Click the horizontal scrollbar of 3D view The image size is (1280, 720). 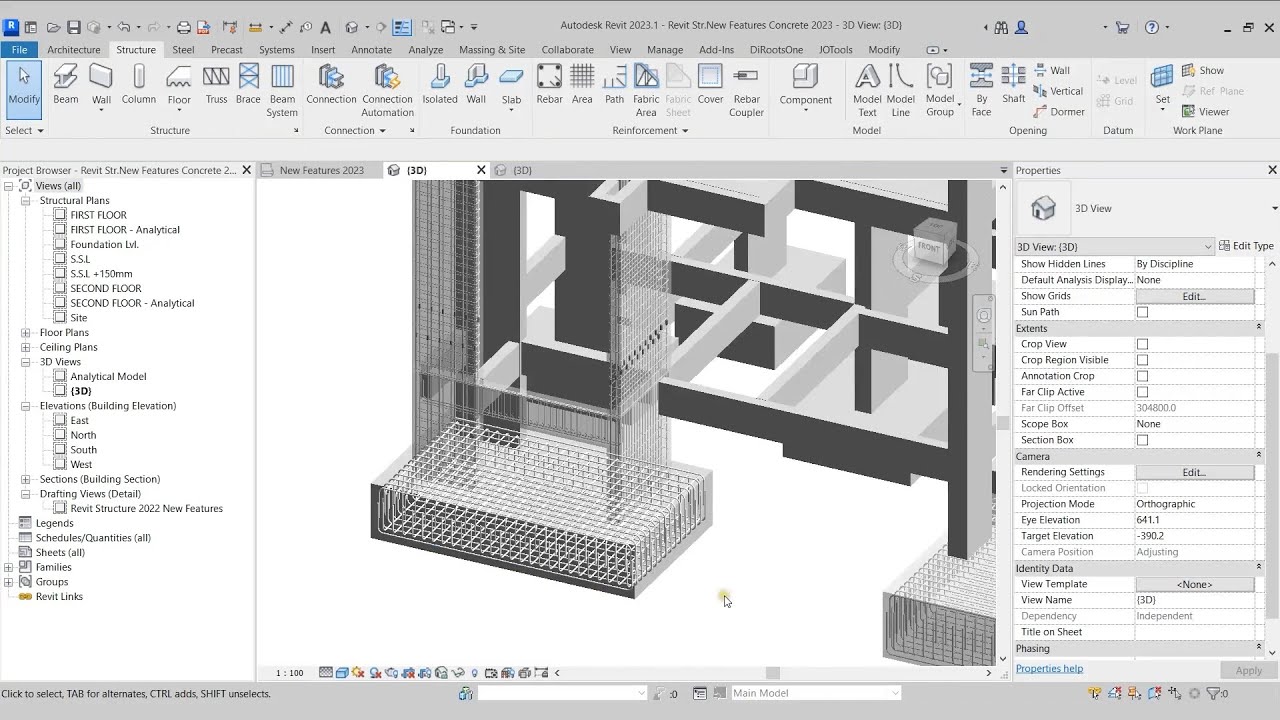[x=772, y=673]
